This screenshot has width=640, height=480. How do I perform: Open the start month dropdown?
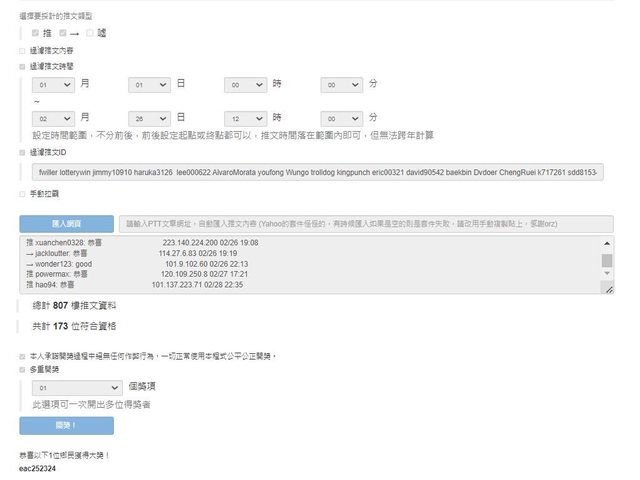53,85
